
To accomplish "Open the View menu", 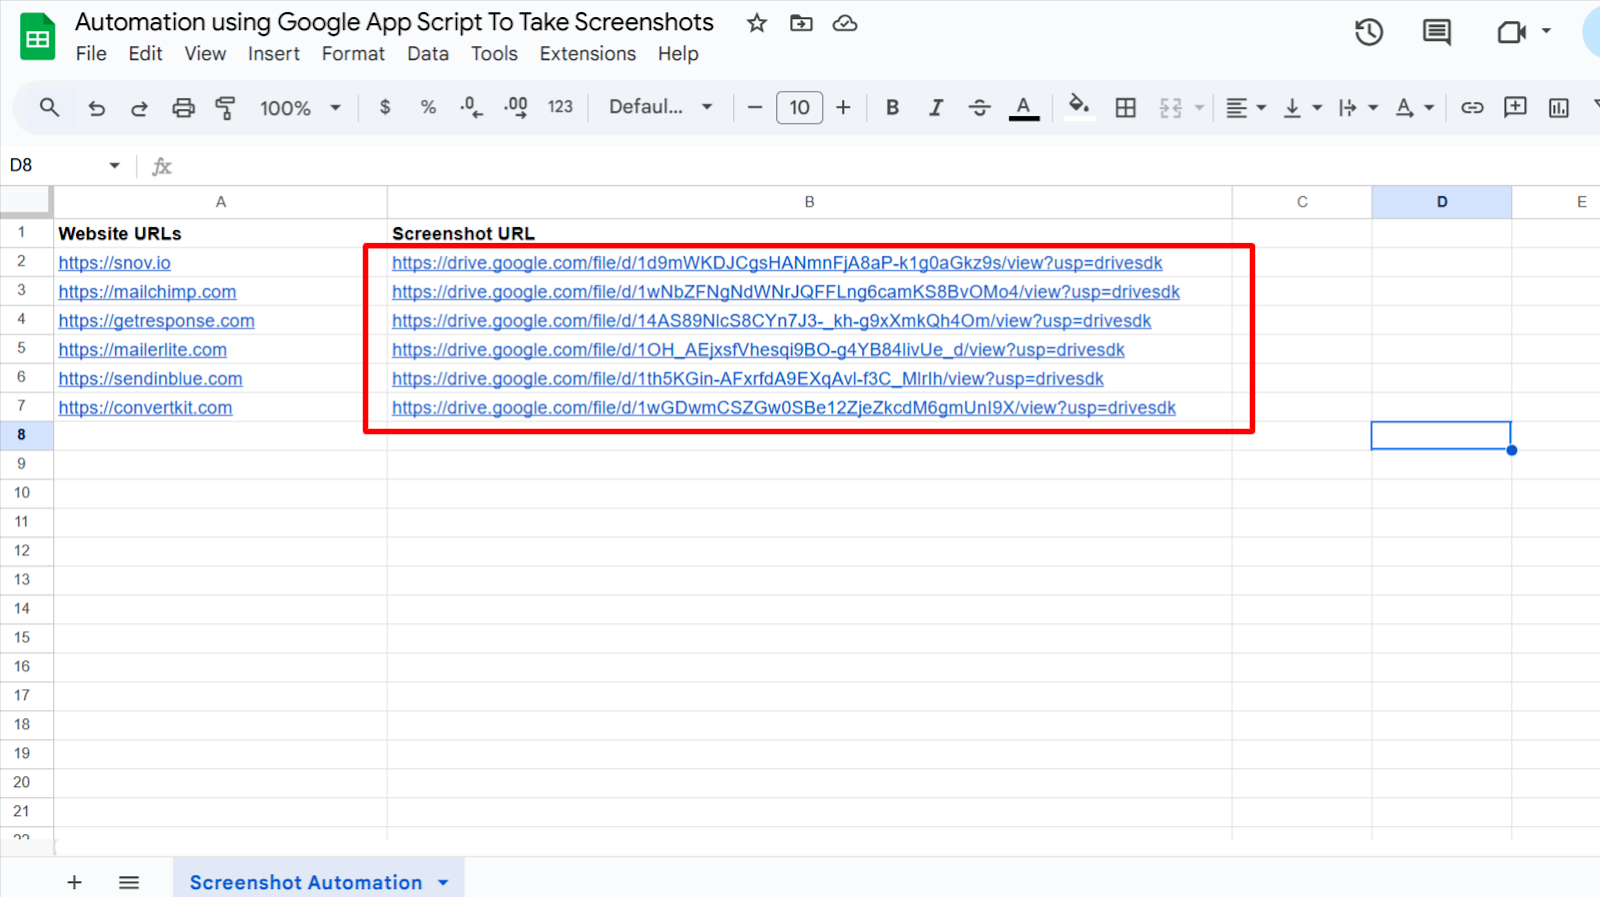I will 205,54.
